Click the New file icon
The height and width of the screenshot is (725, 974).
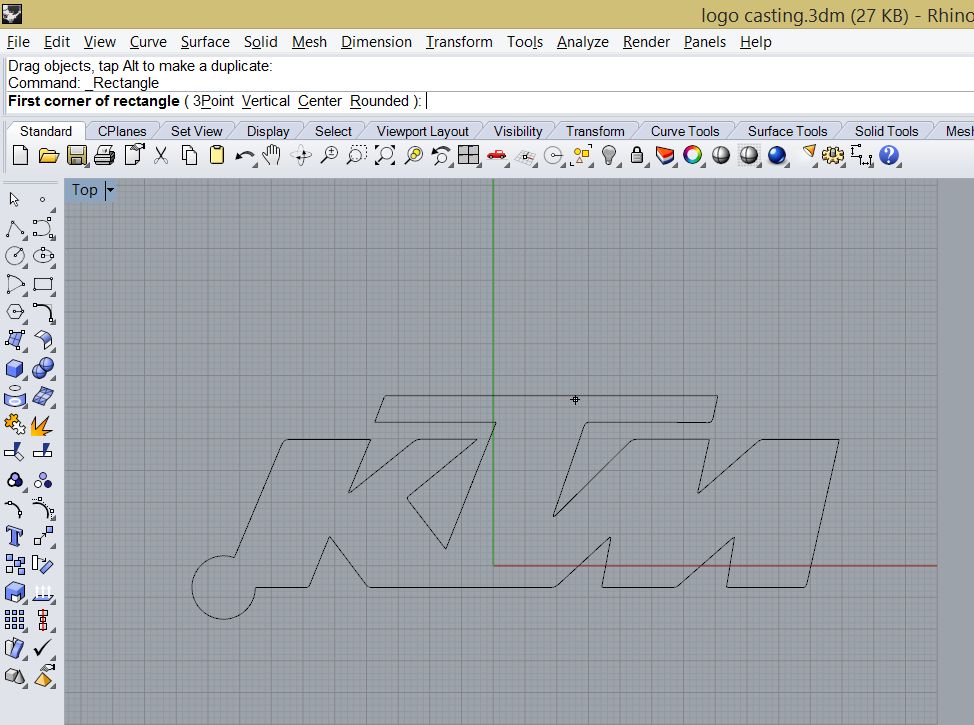[20, 155]
